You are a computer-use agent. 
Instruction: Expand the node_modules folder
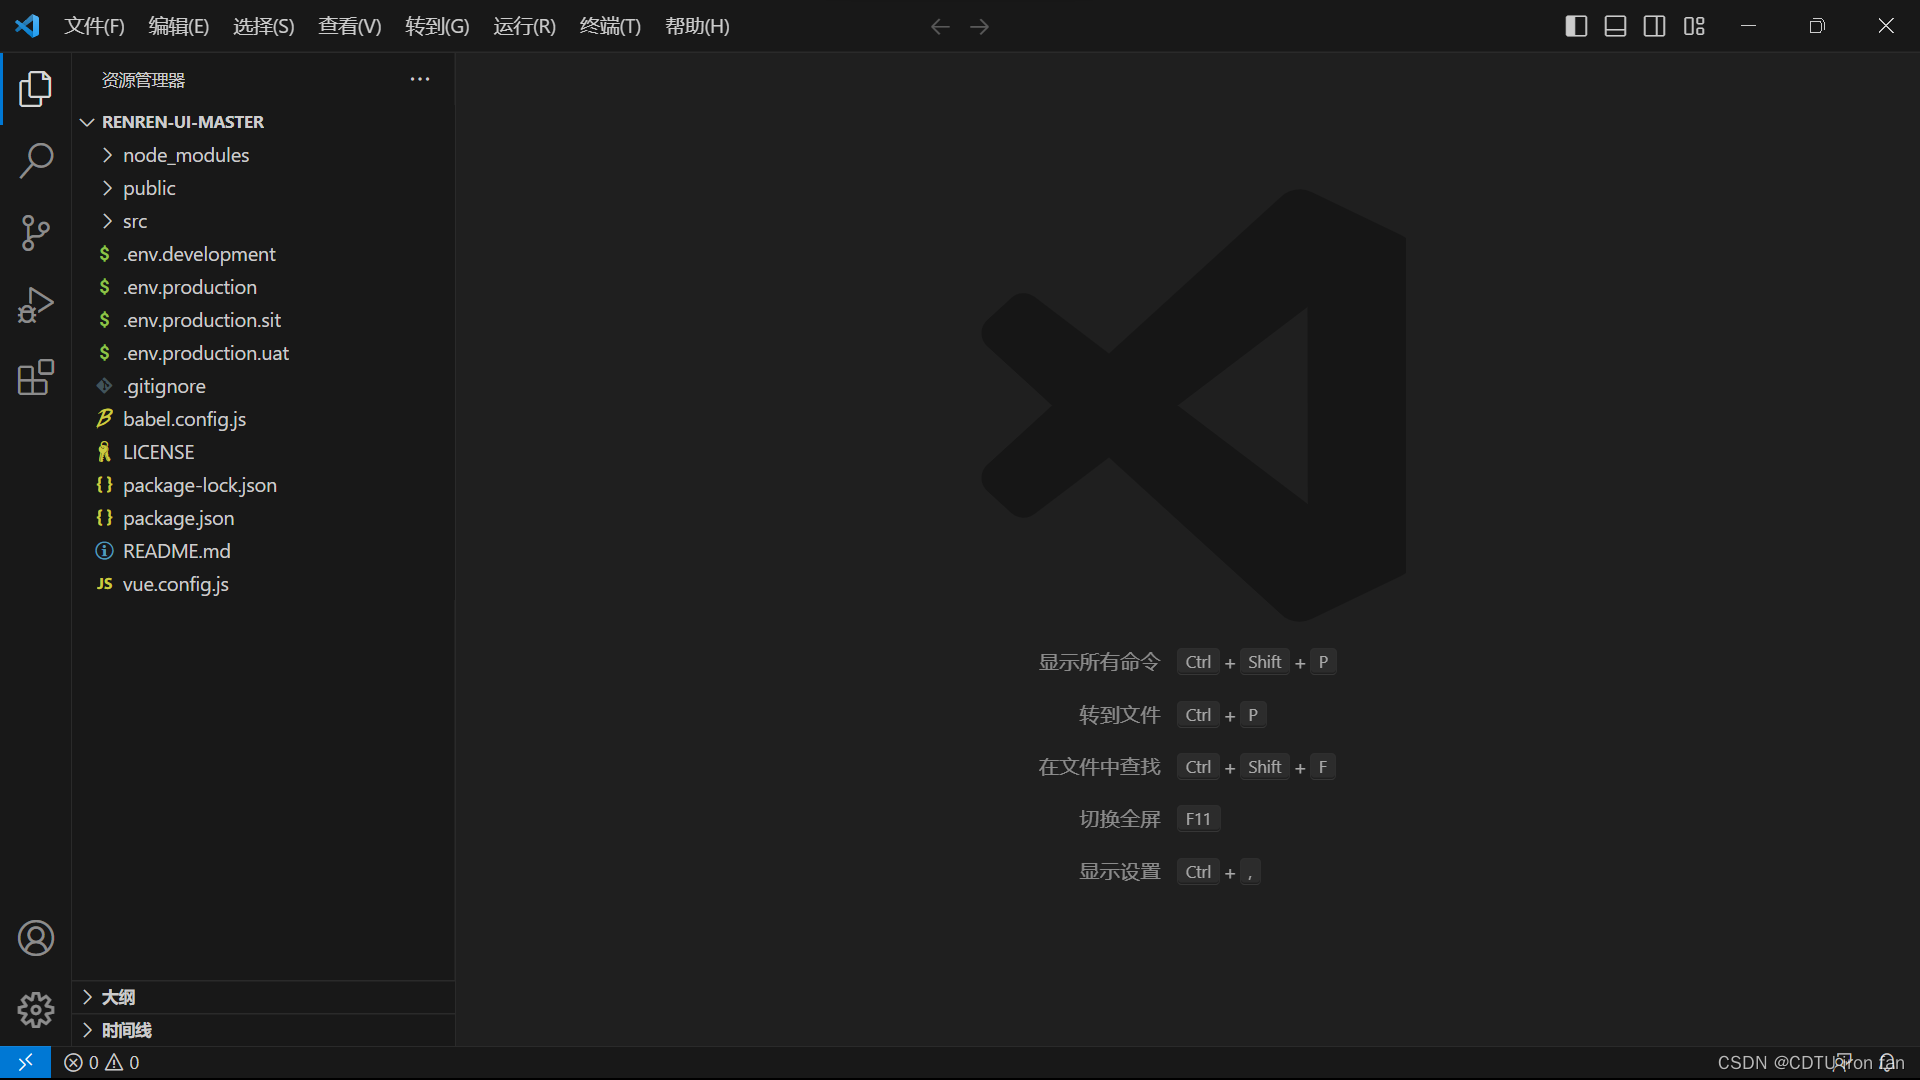pyautogui.click(x=186, y=155)
